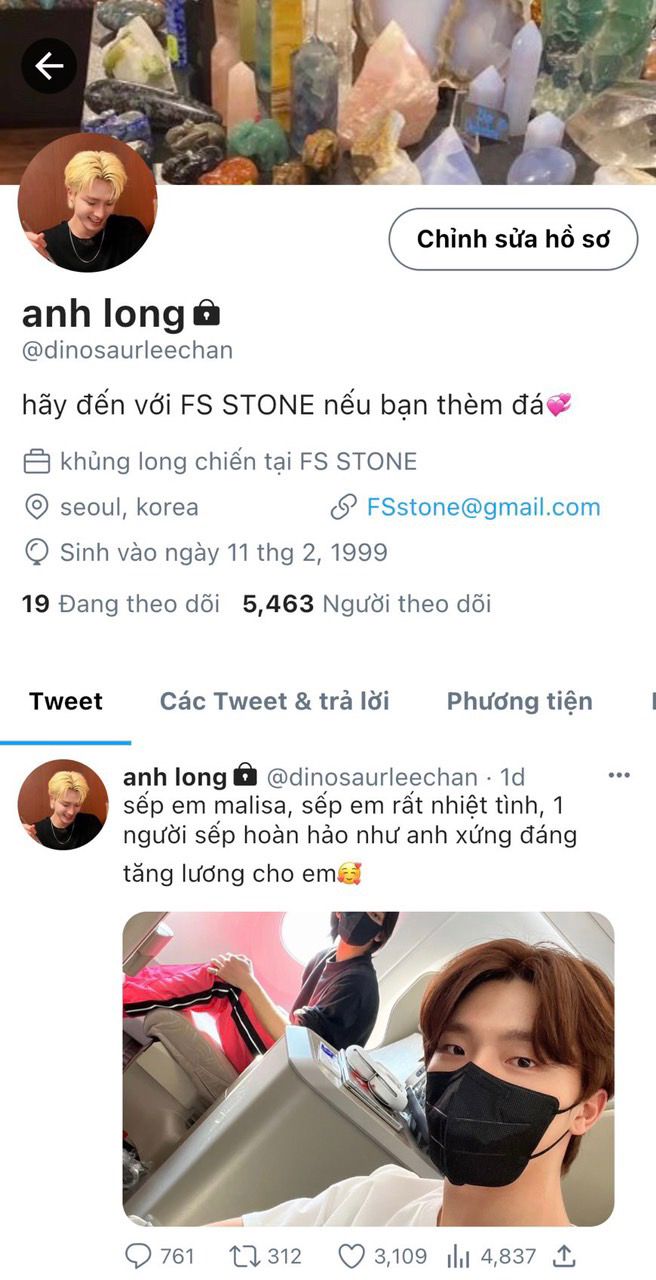Open the large profile avatar photo
Image resolution: width=656 pixels, height=1280 pixels.
87,203
